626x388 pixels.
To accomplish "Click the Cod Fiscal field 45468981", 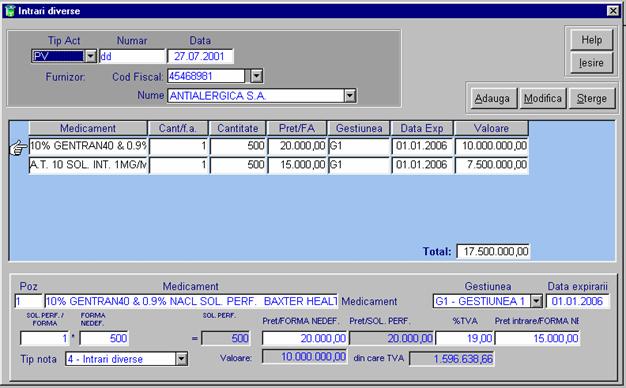I will click(206, 76).
